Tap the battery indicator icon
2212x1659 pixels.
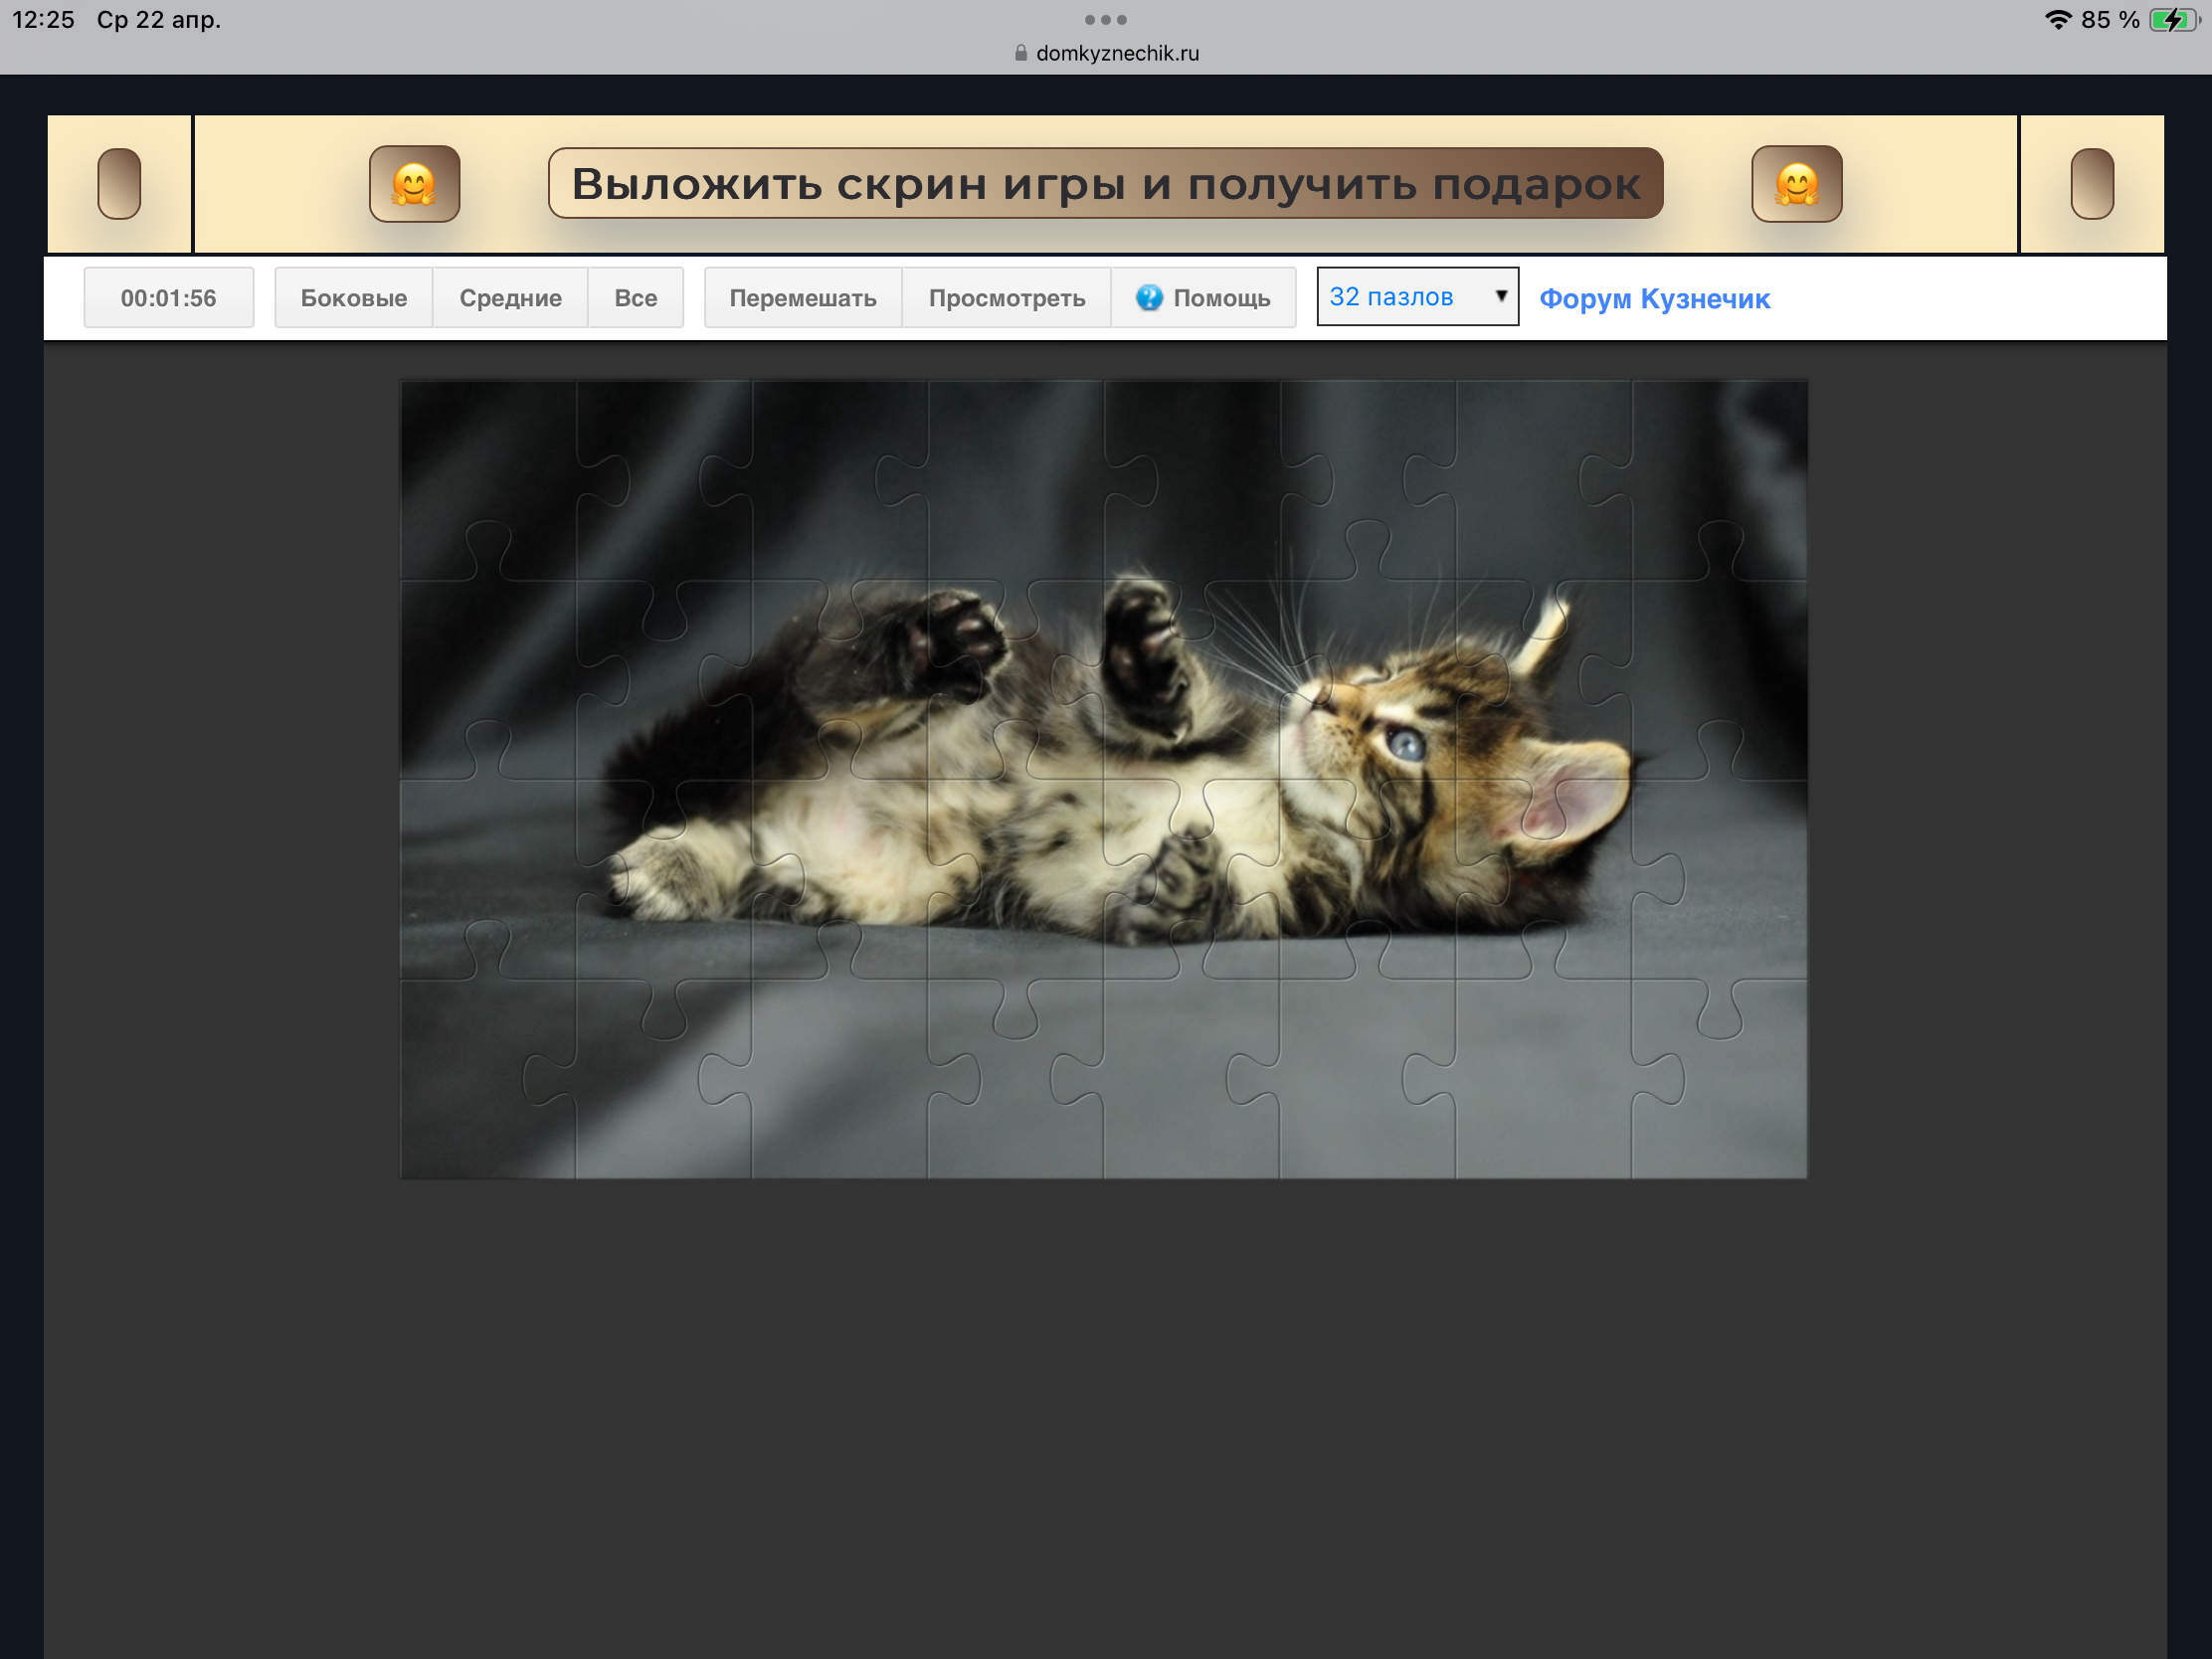click(2172, 20)
